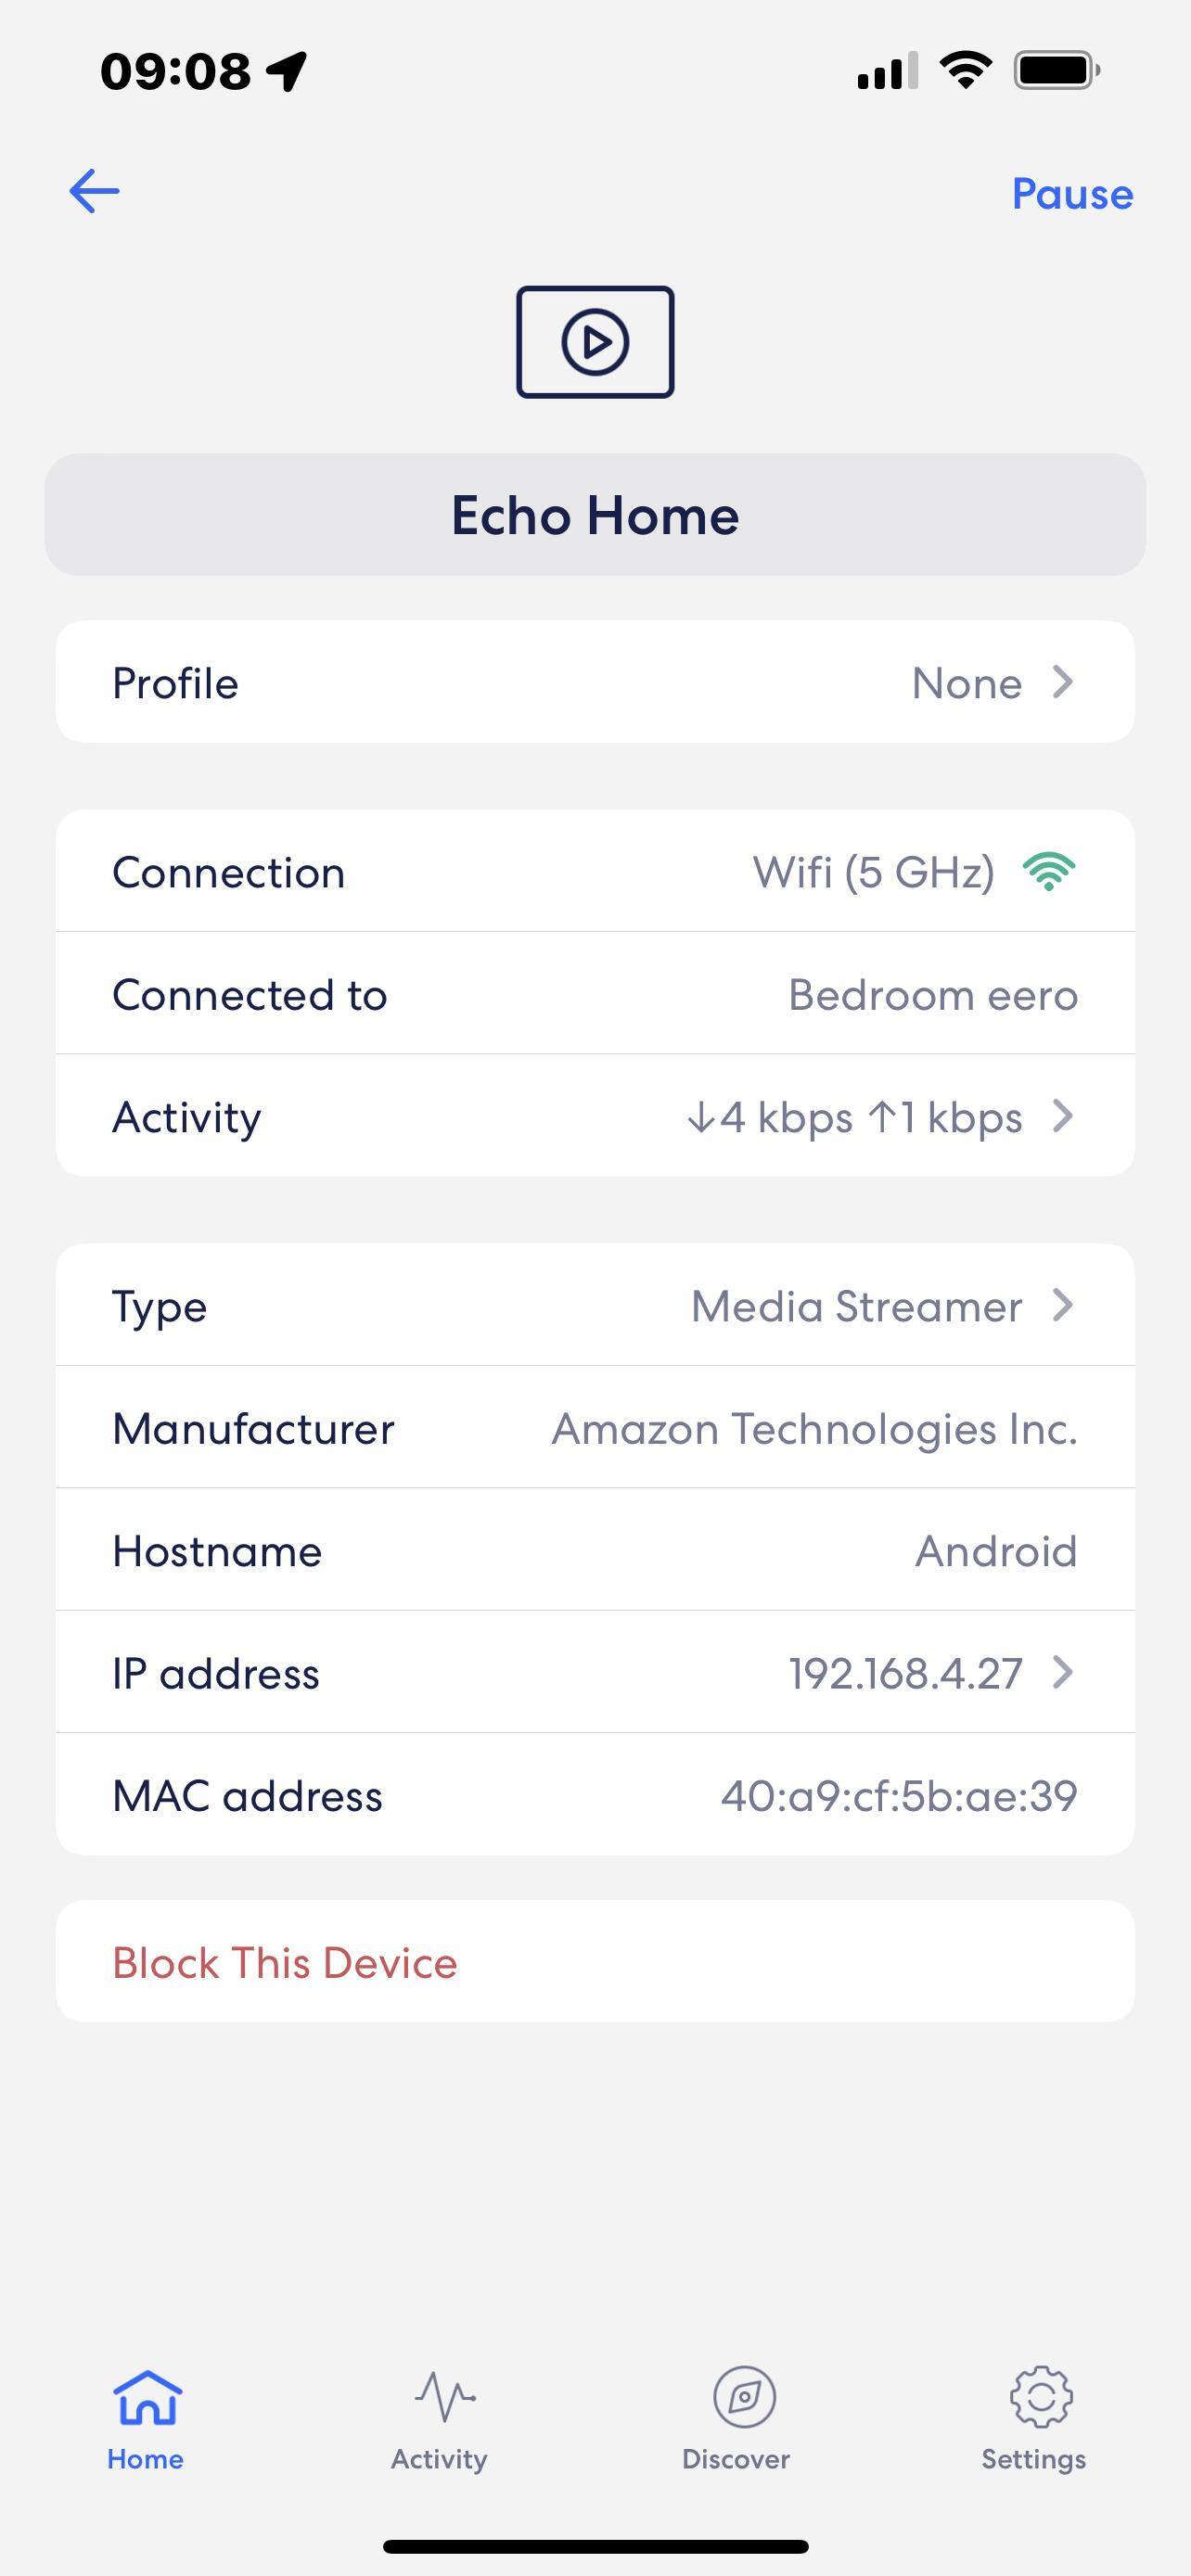This screenshot has height=2576, width=1191.
Task: Select the Connection Wifi (5 GHz) row
Action: [595, 872]
